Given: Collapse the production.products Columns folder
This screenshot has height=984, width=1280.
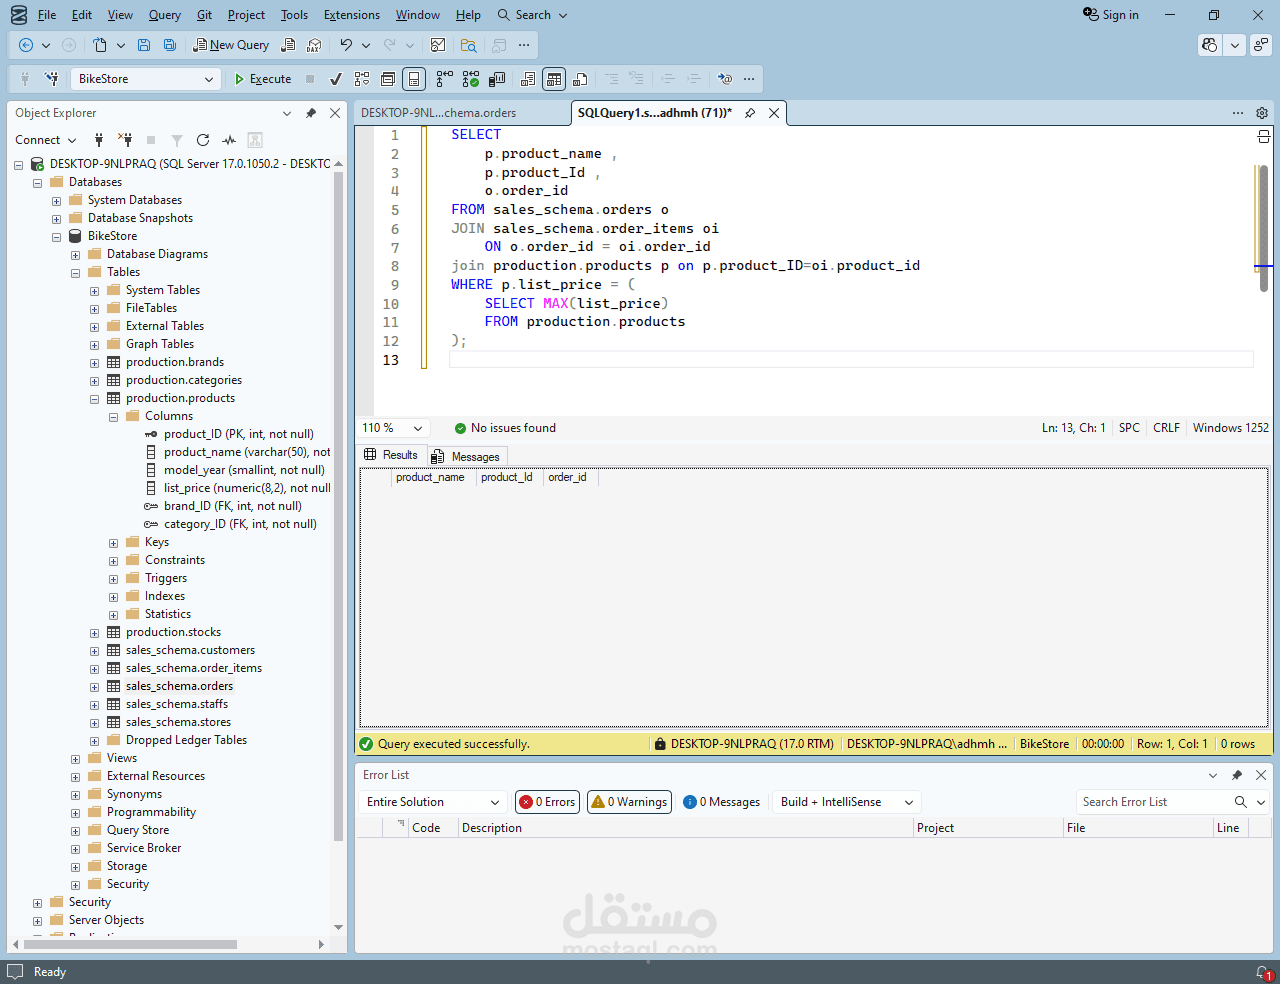Looking at the screenshot, I should (113, 416).
